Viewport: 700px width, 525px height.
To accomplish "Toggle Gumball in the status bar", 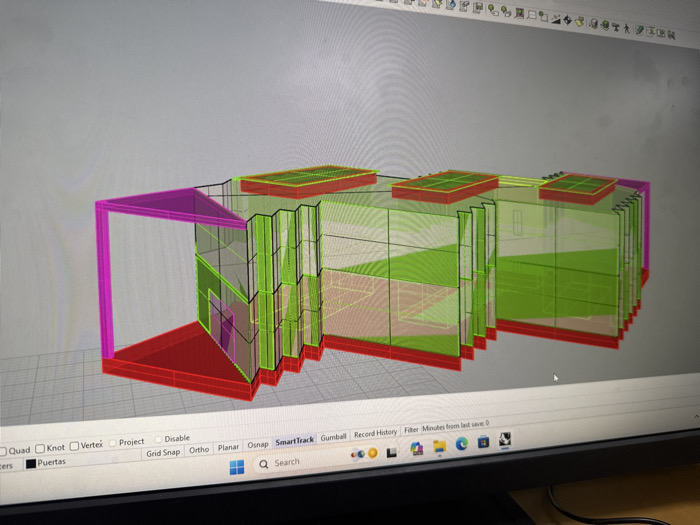I will (x=333, y=438).
